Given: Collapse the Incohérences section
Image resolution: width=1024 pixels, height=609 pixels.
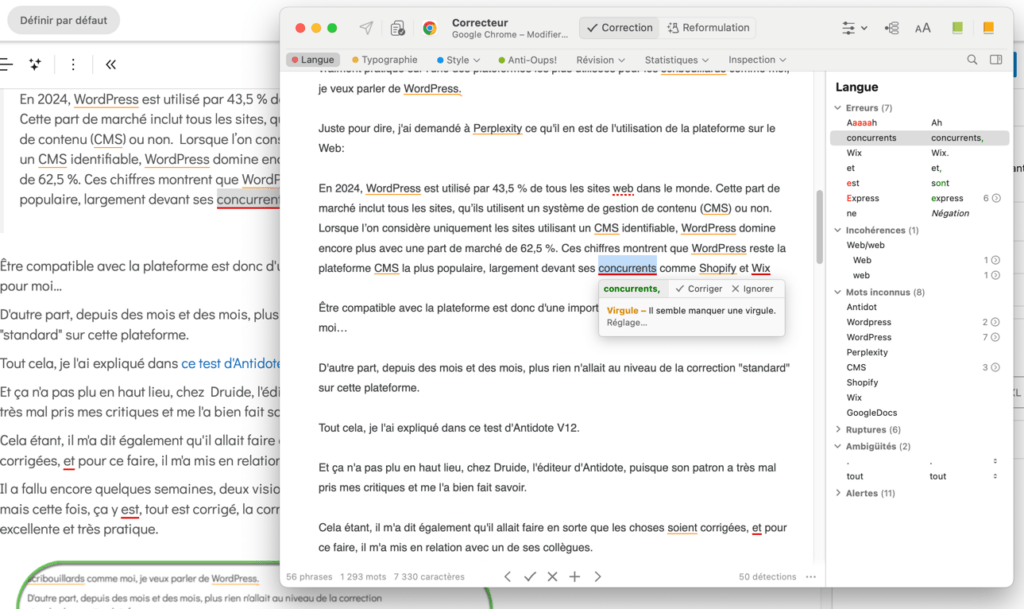Looking at the screenshot, I should pyautogui.click(x=838, y=230).
